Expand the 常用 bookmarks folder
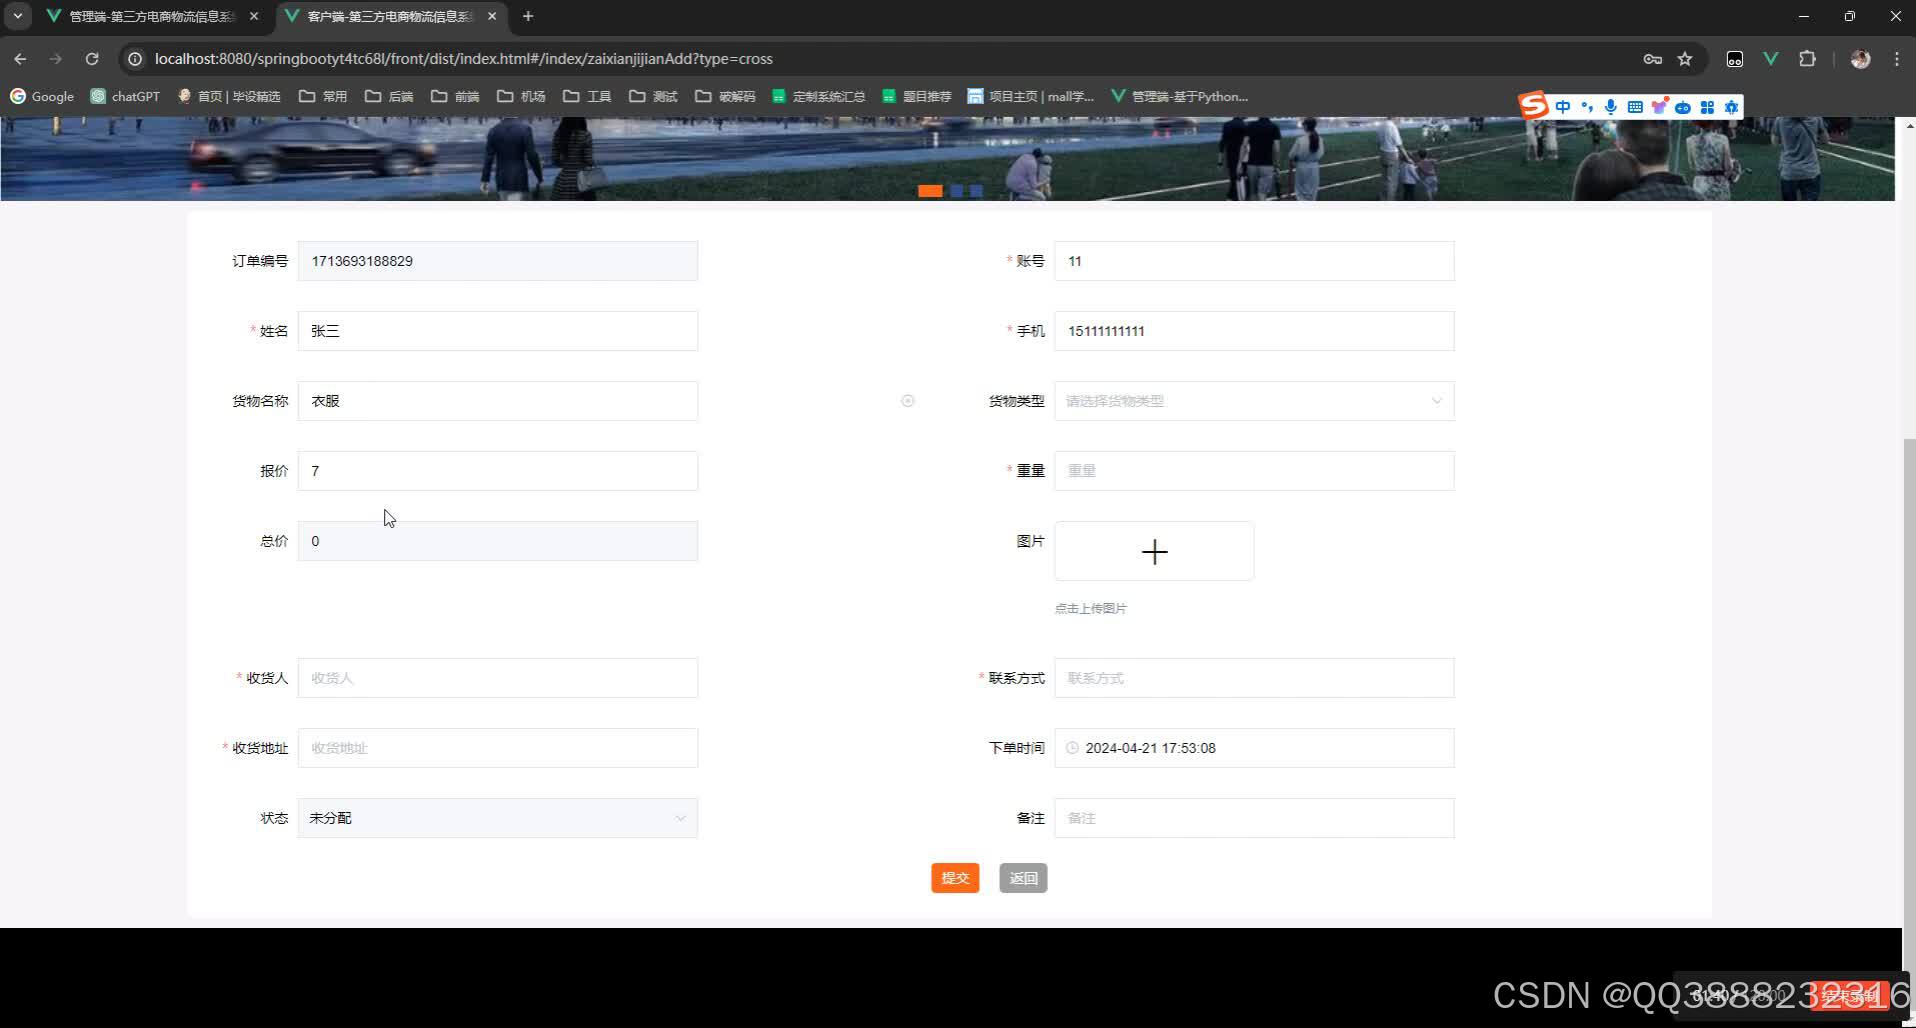This screenshot has height=1028, width=1916. pyautogui.click(x=325, y=96)
